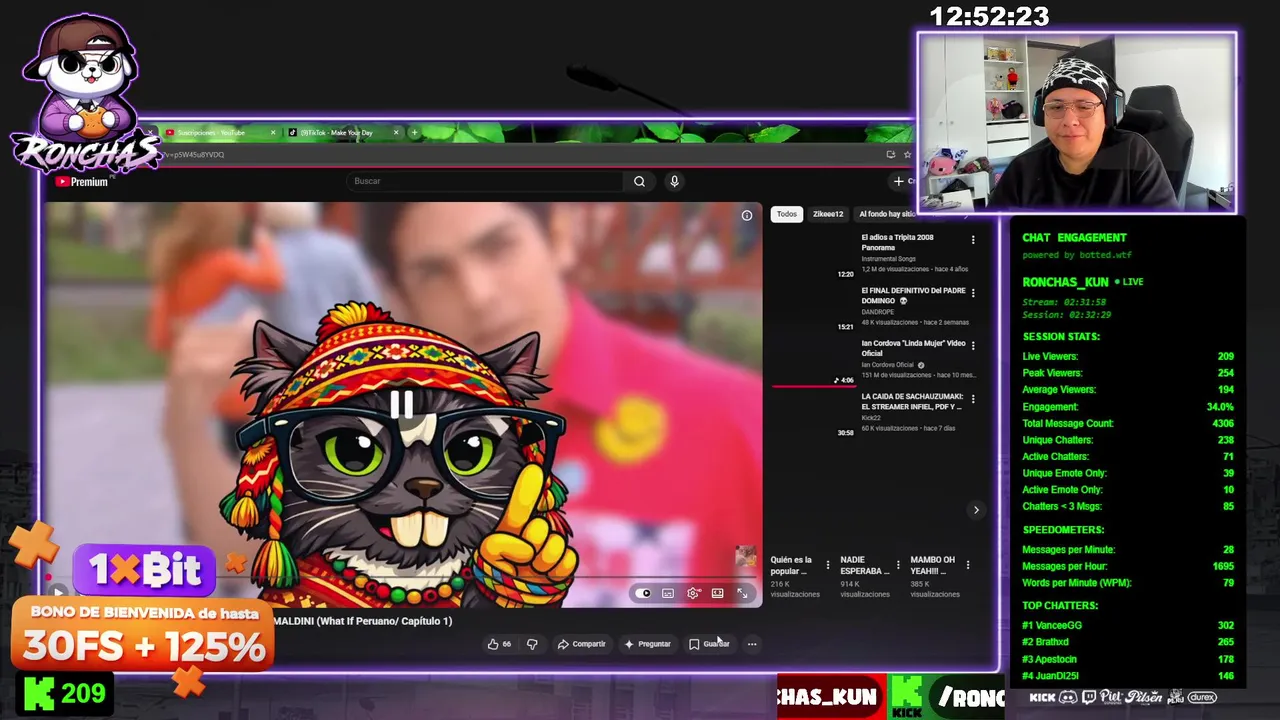The width and height of the screenshot is (1280, 720).
Task: Open options menu for El FINAL DEFINITIVO video
Action: [x=972, y=293]
